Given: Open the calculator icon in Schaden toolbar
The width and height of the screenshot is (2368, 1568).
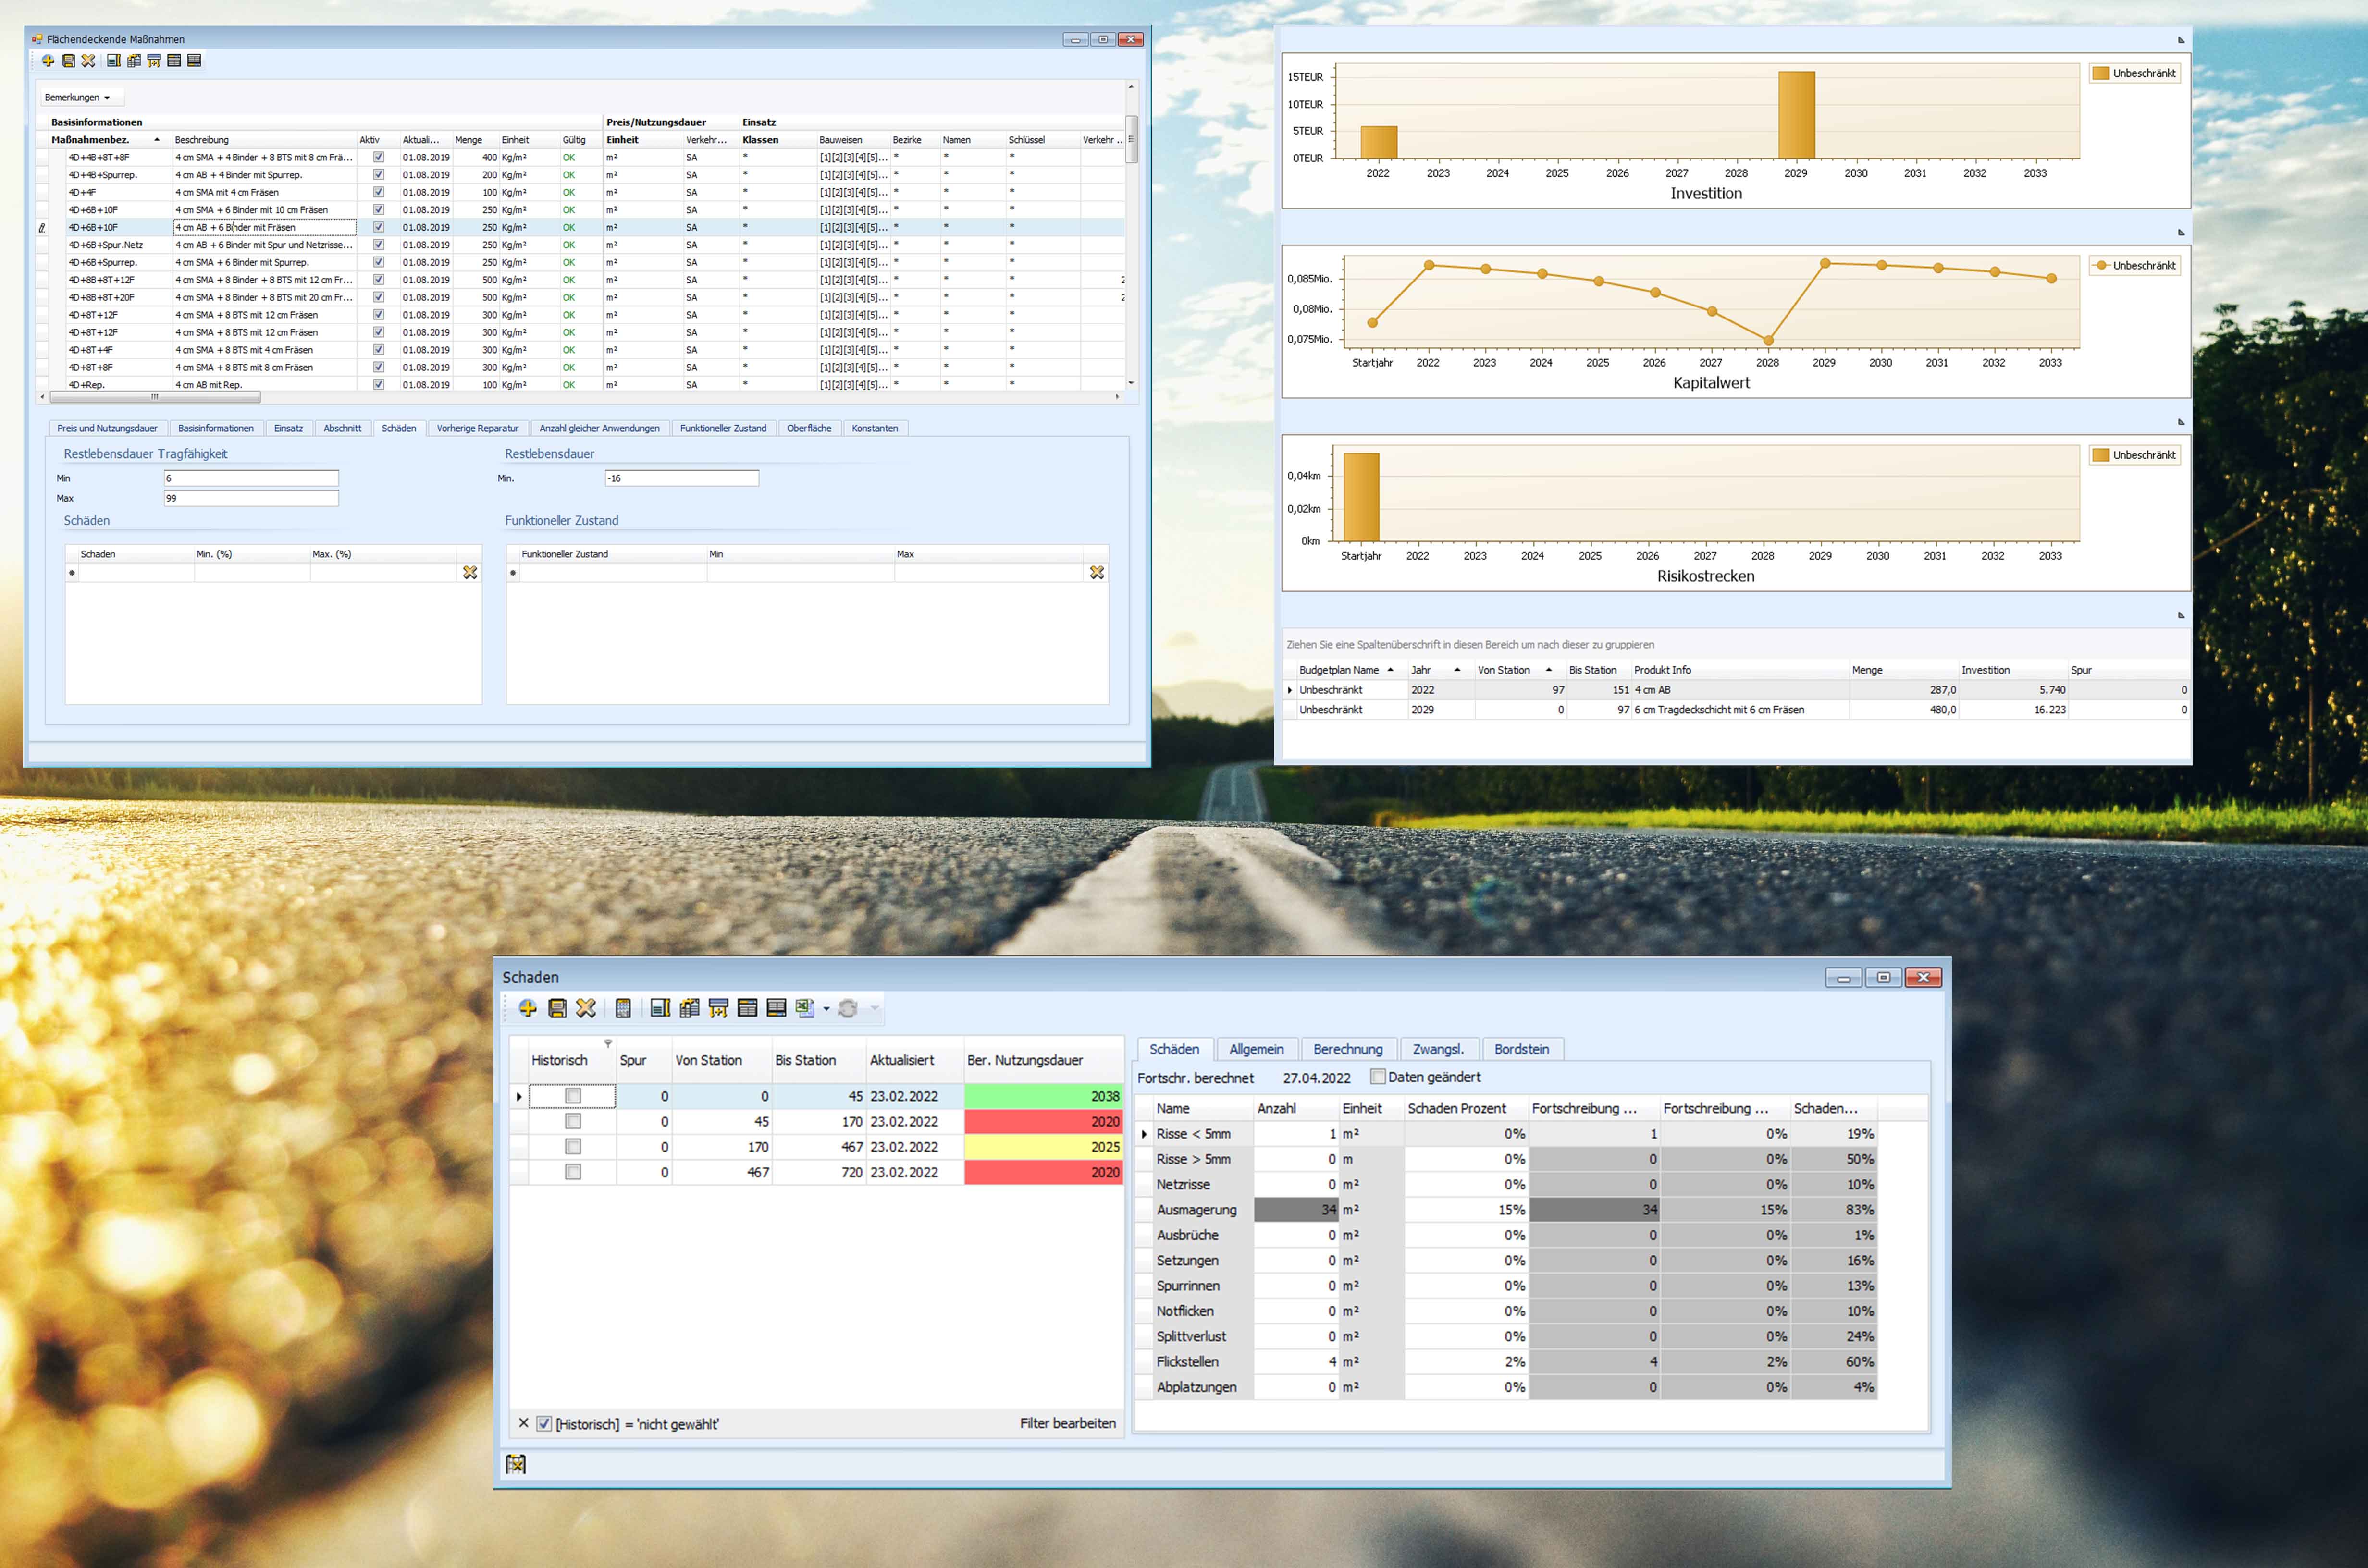Looking at the screenshot, I should pyautogui.click(x=623, y=1008).
